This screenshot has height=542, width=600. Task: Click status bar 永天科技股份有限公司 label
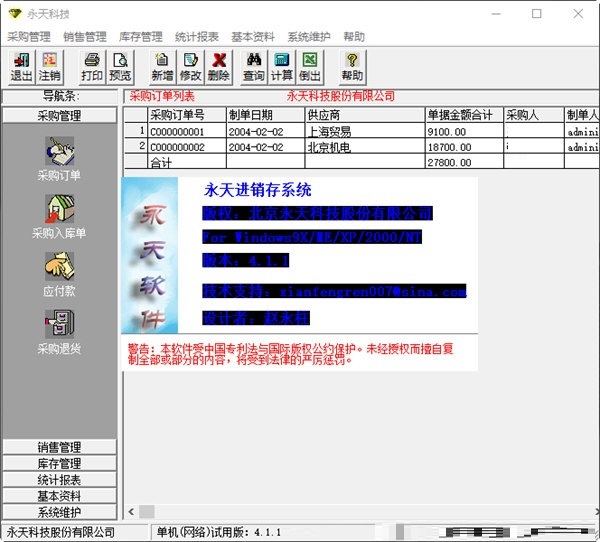[x=60, y=532]
